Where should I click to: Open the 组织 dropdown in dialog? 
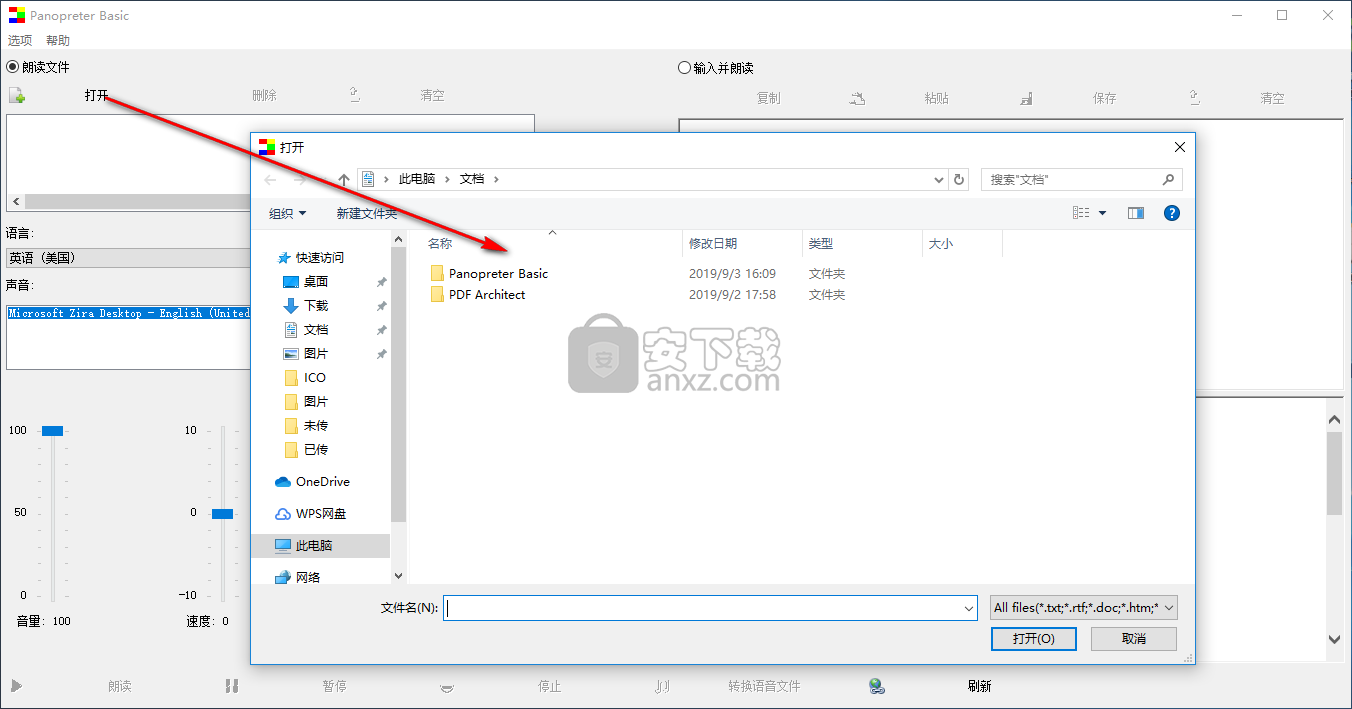coord(288,213)
